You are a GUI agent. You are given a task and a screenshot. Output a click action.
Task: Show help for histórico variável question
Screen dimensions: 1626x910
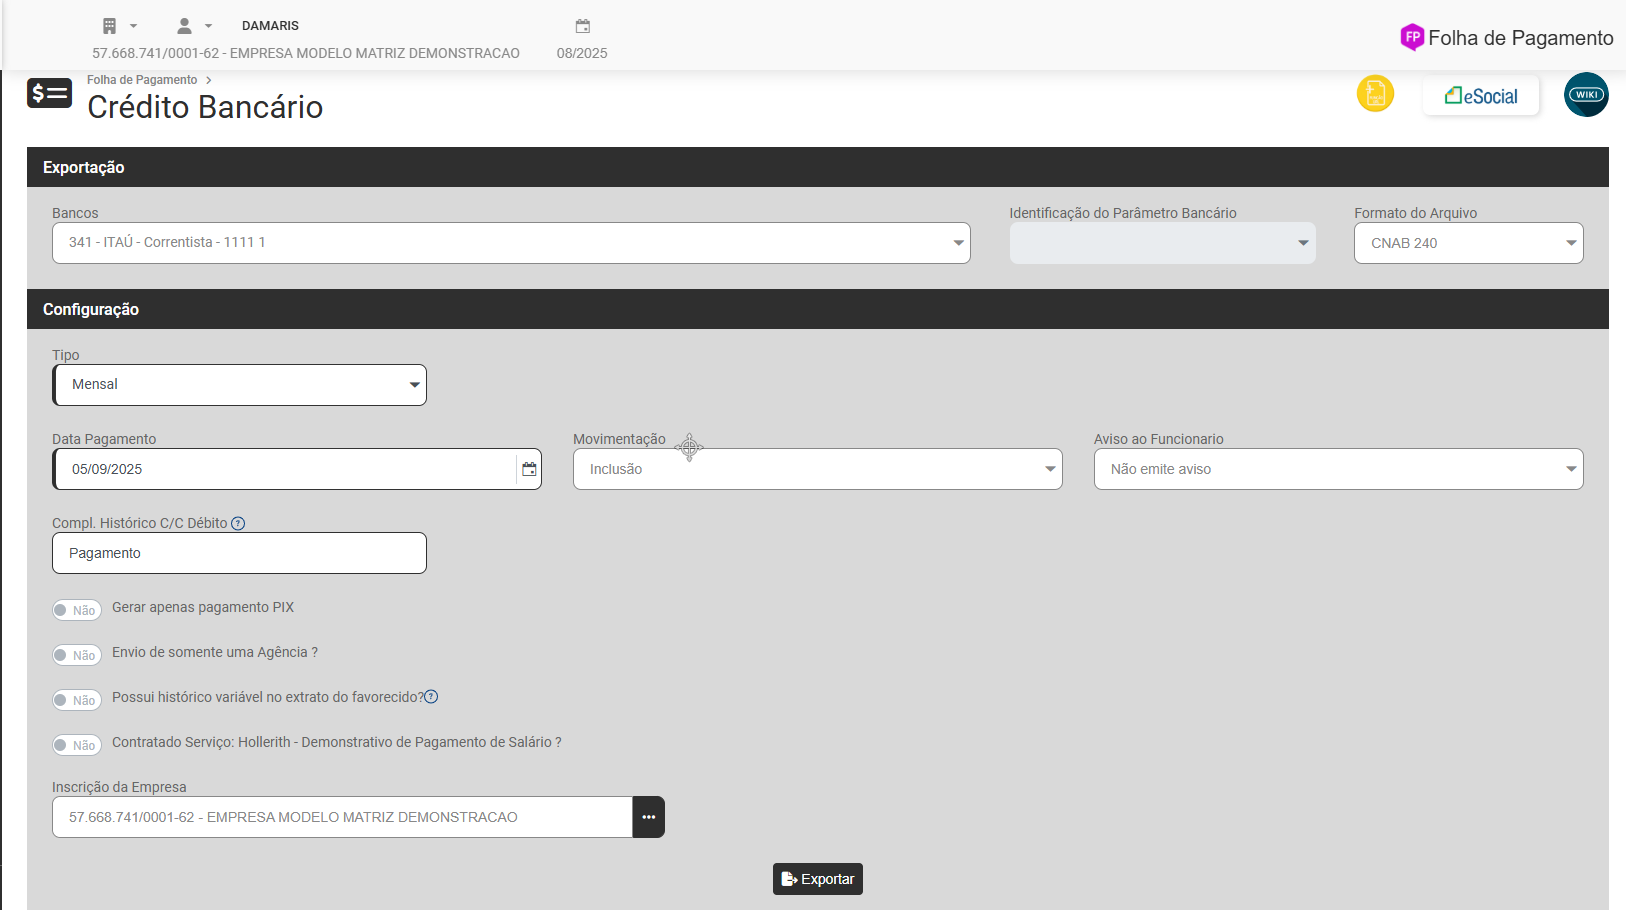point(431,697)
